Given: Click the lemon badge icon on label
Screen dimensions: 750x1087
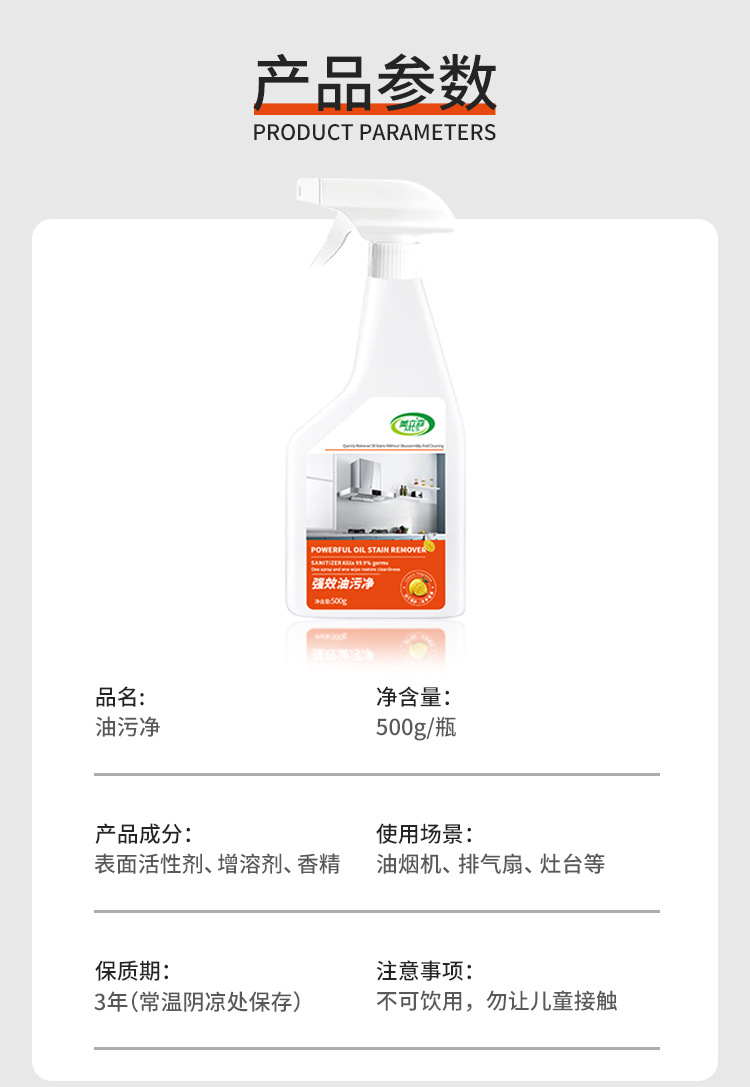Looking at the screenshot, I should (x=418, y=588).
